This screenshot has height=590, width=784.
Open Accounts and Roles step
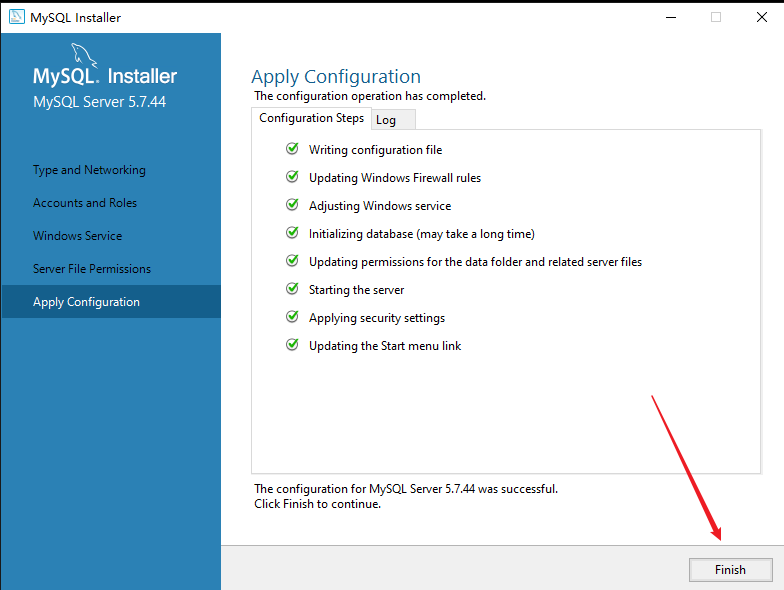pyautogui.click(x=85, y=203)
